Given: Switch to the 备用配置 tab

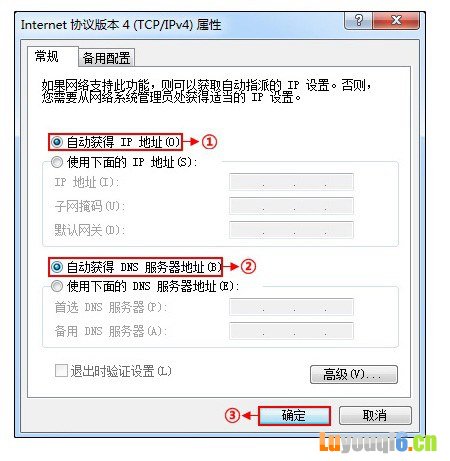Looking at the screenshot, I should pos(106,58).
